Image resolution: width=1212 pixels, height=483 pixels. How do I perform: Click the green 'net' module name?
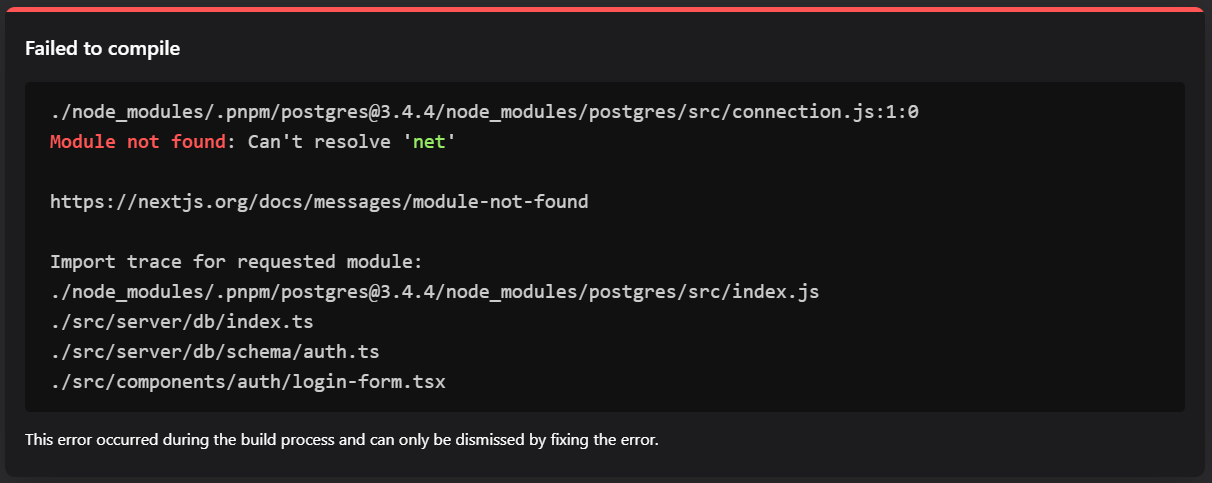430,142
